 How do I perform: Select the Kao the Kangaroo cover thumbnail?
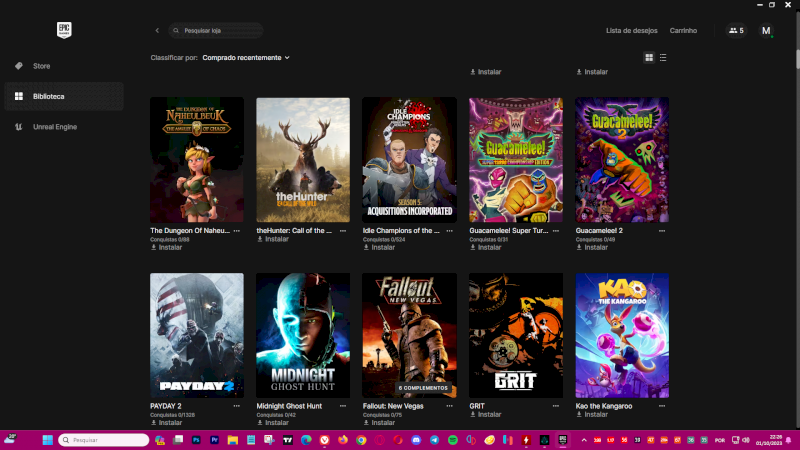[622, 336]
